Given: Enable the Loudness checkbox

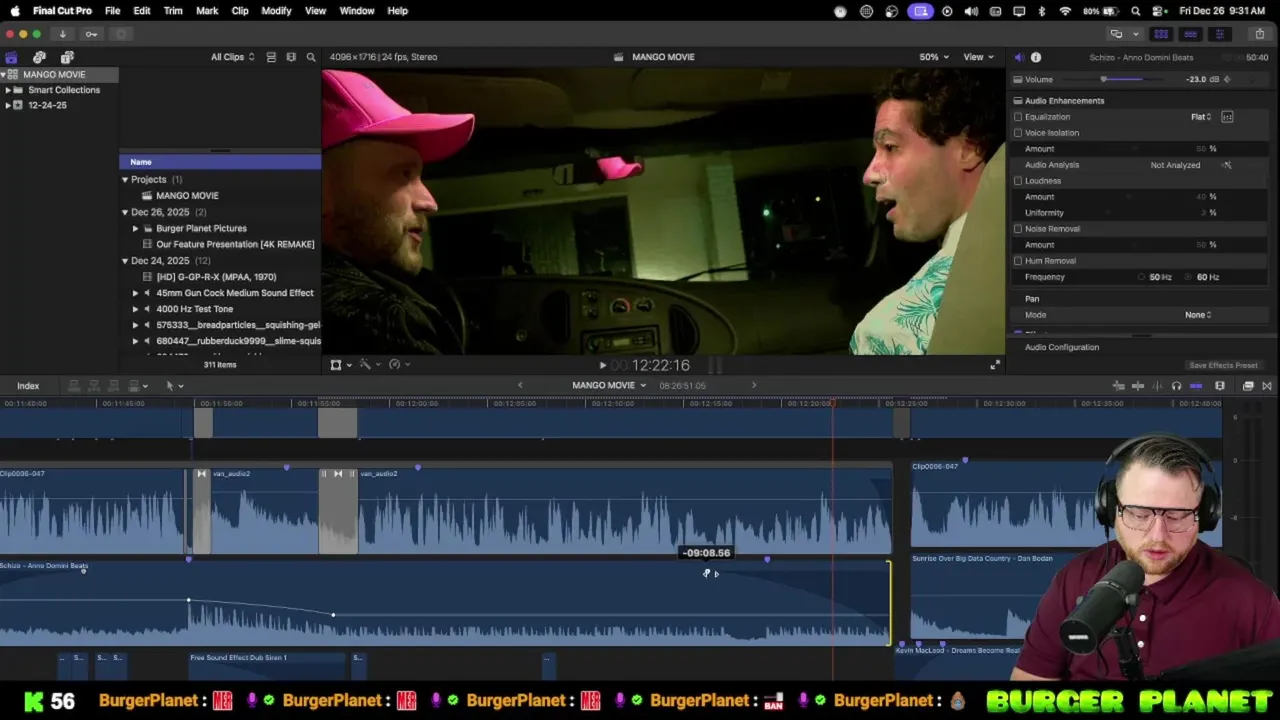Looking at the screenshot, I should pyautogui.click(x=1018, y=181).
